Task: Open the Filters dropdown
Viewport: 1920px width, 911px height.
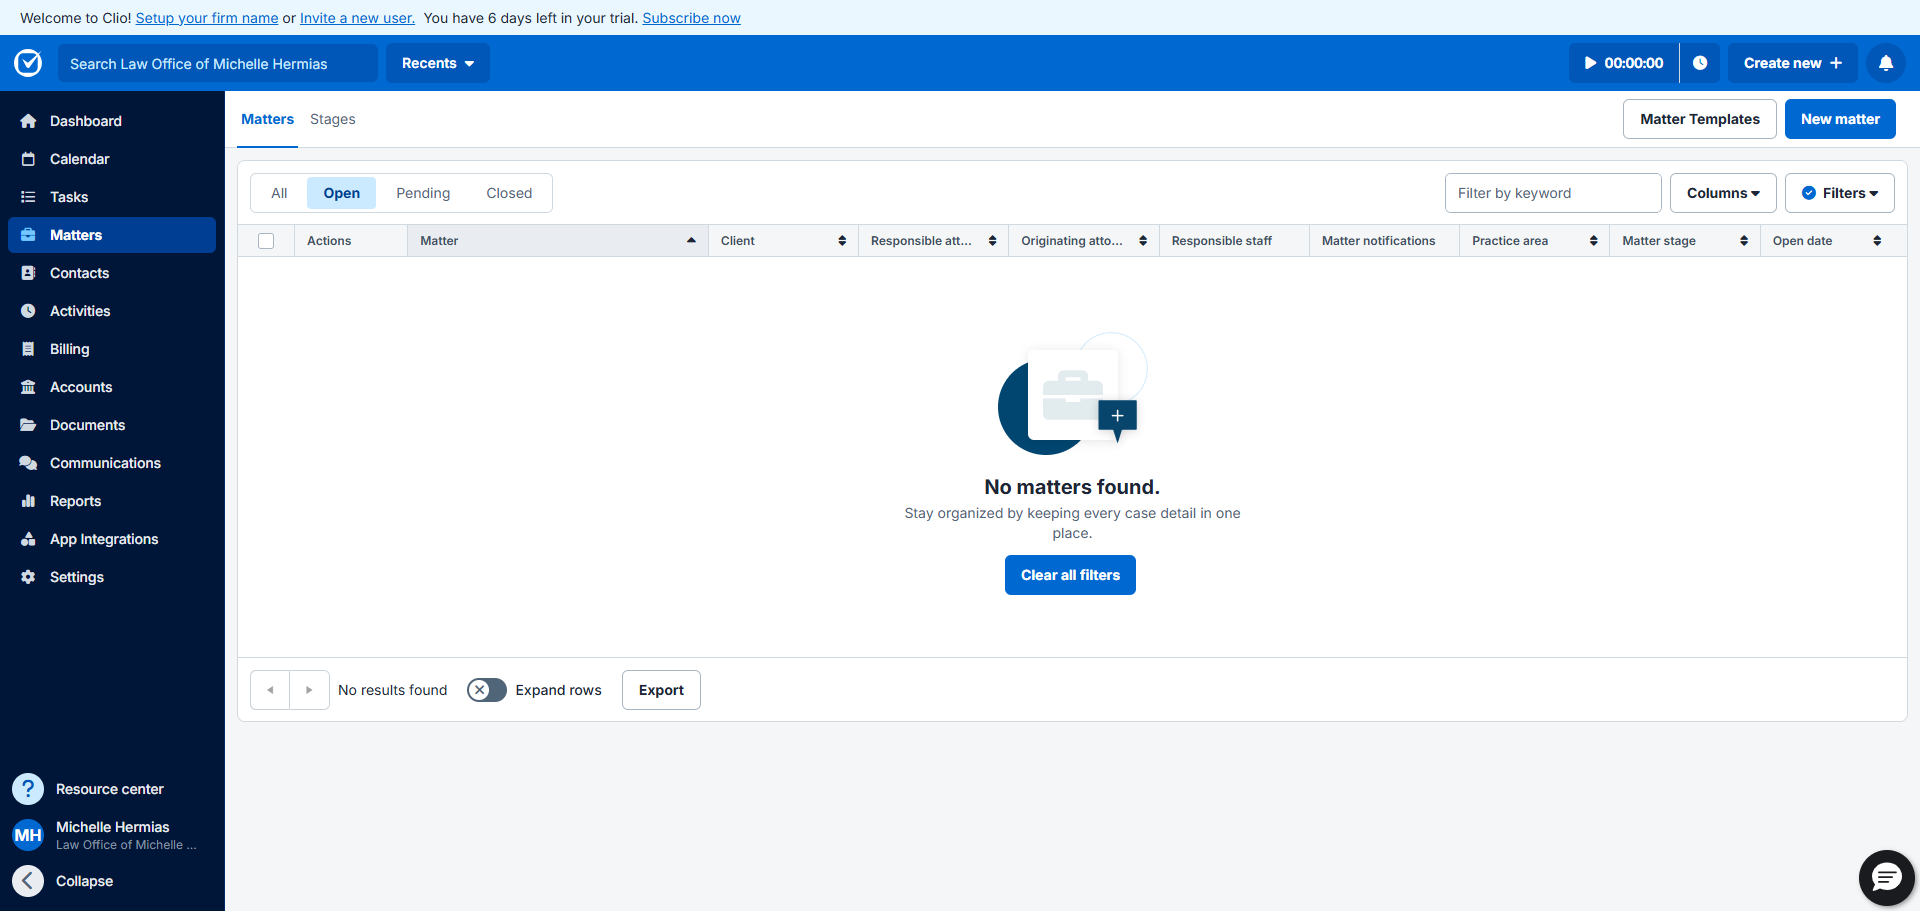Action: click(1839, 193)
